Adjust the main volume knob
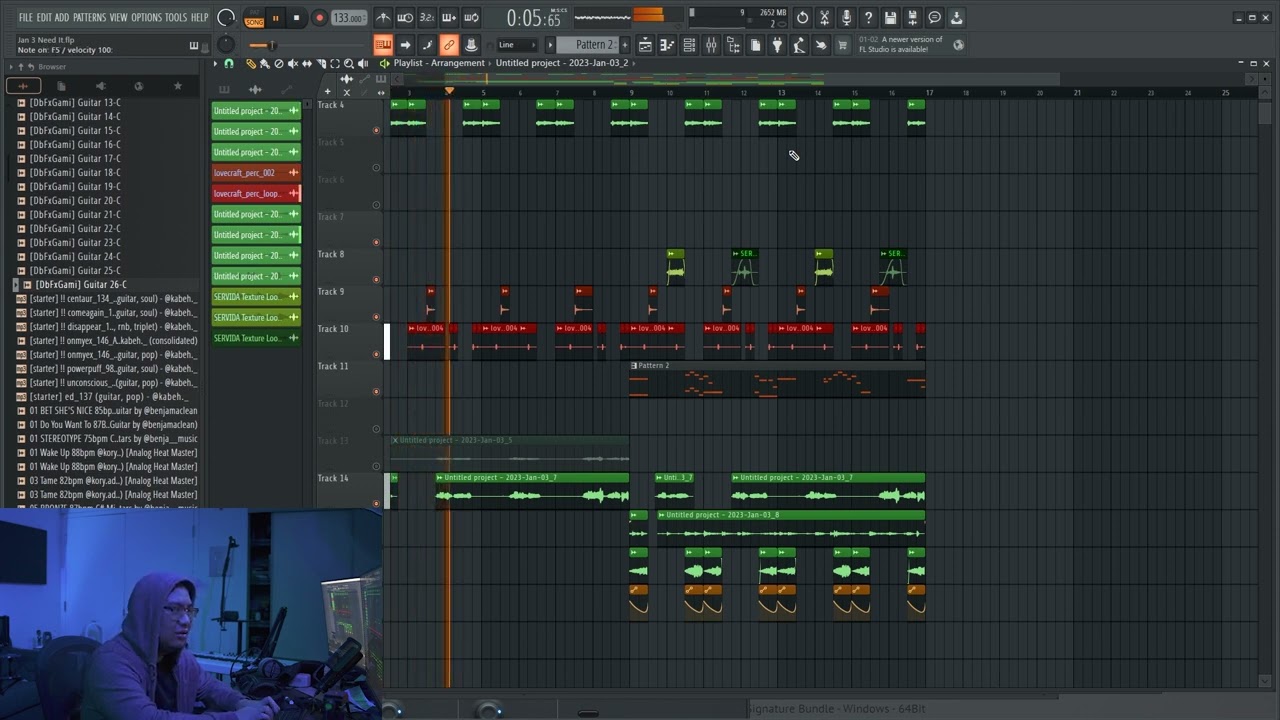The width and height of the screenshot is (1280, 720). [x=226, y=18]
